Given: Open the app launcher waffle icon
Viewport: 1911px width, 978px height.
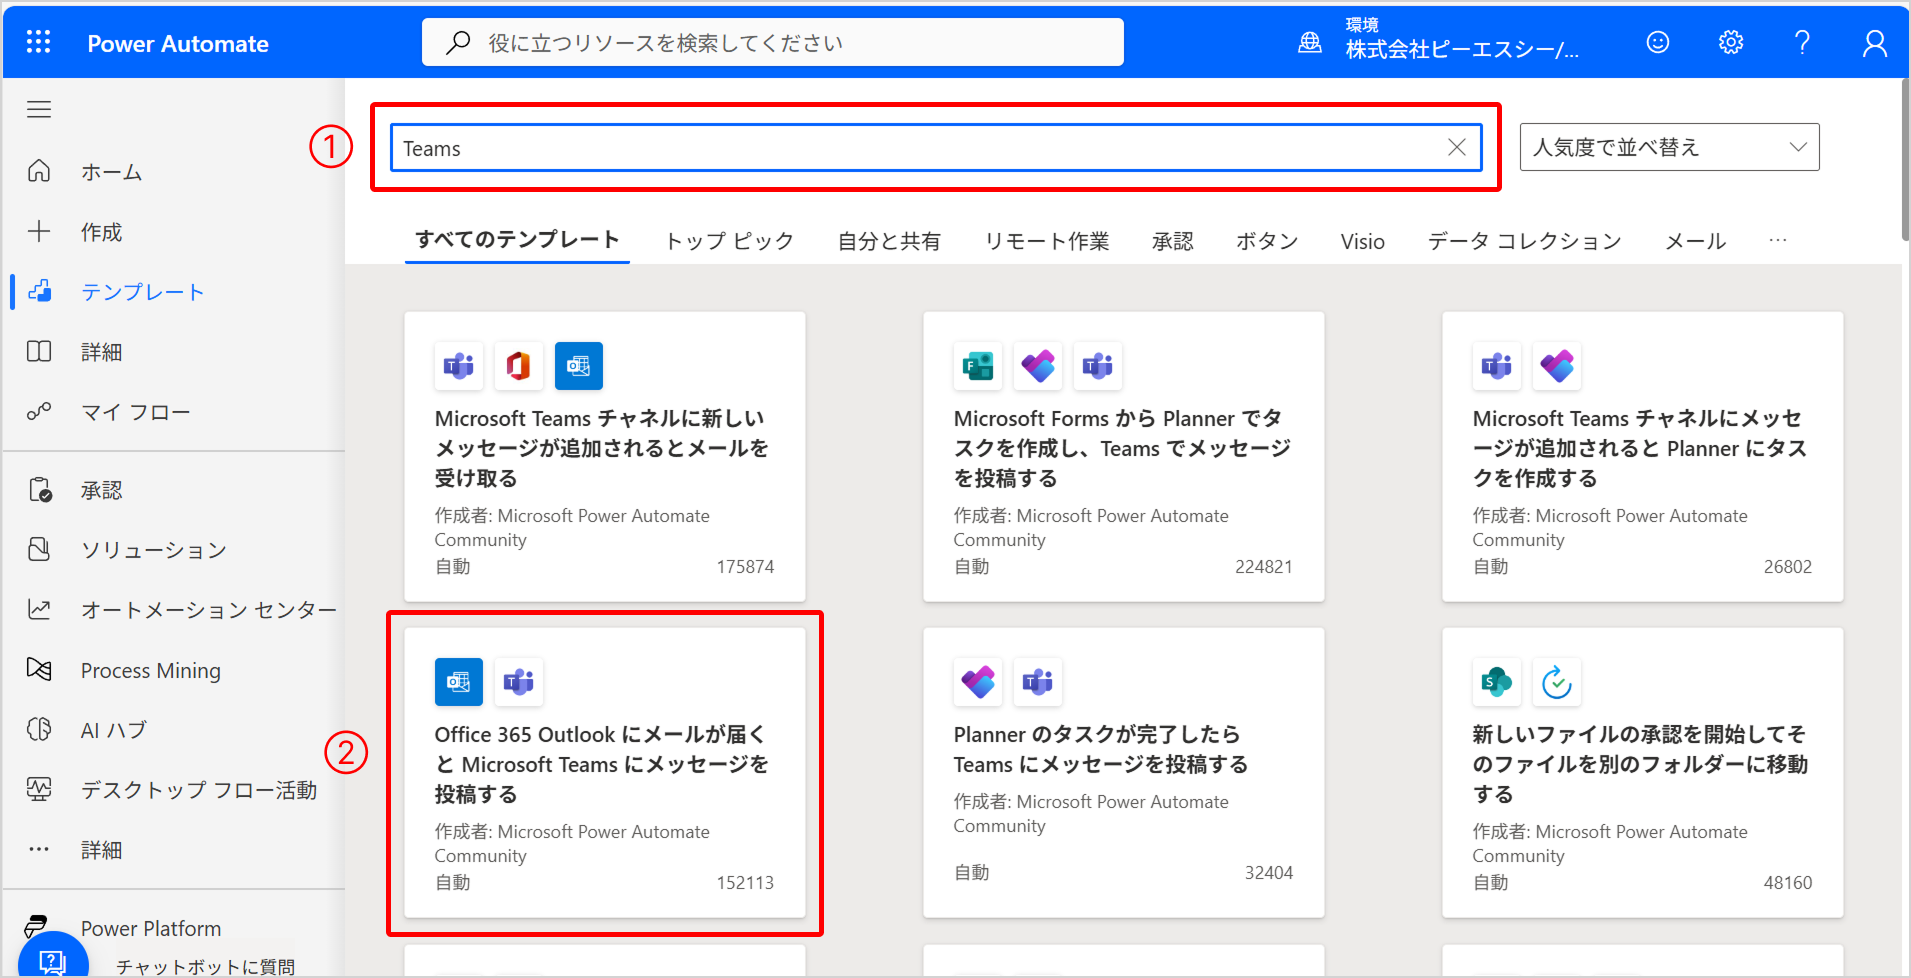Looking at the screenshot, I should pyautogui.click(x=38, y=42).
